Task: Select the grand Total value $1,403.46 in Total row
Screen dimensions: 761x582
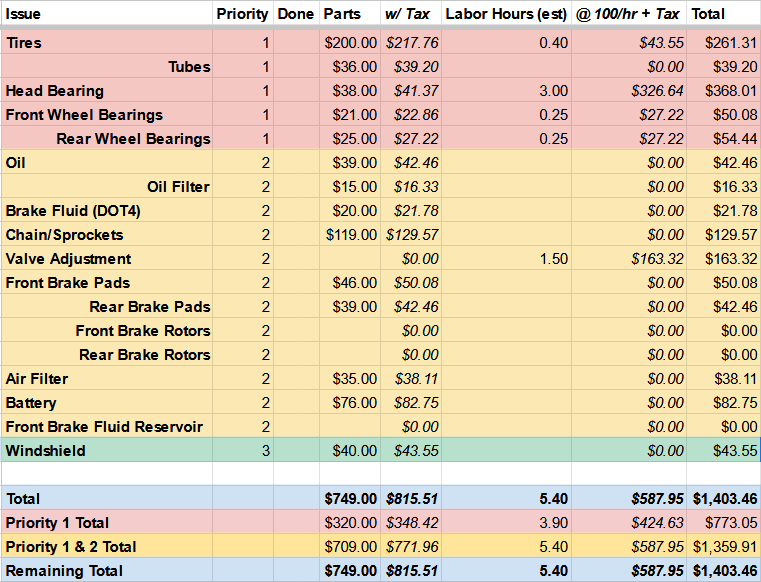Action: point(724,498)
